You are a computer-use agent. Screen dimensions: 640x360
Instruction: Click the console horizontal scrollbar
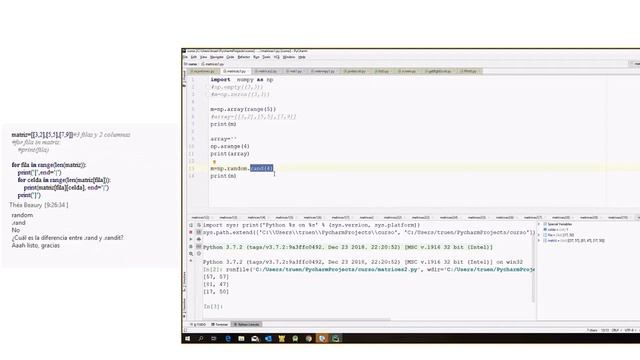point(297,319)
